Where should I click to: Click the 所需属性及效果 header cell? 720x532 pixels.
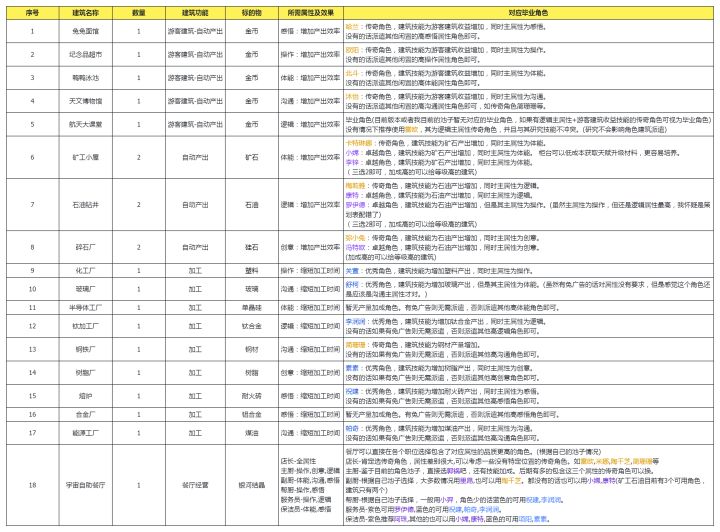pyautogui.click(x=311, y=13)
